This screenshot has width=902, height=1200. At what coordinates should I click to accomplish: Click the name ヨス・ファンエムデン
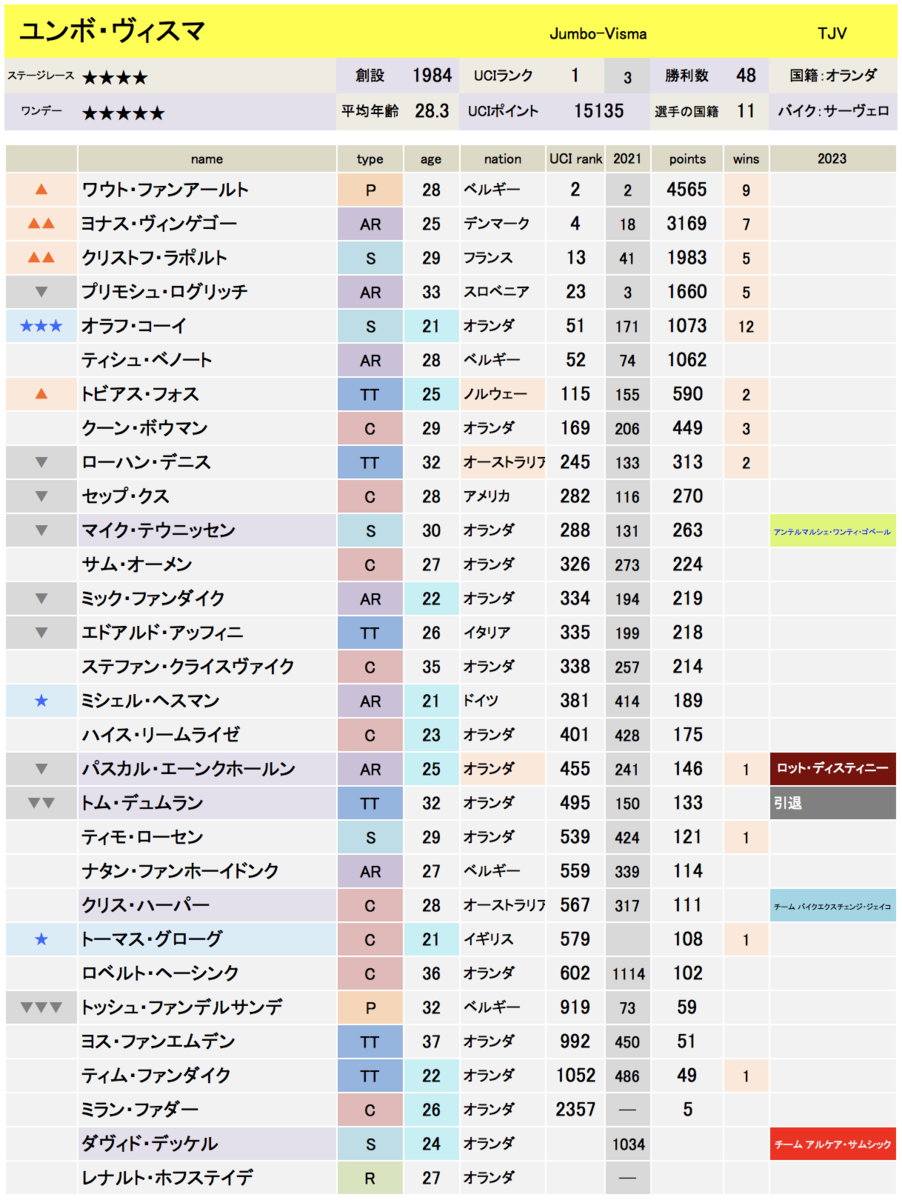(158, 1041)
